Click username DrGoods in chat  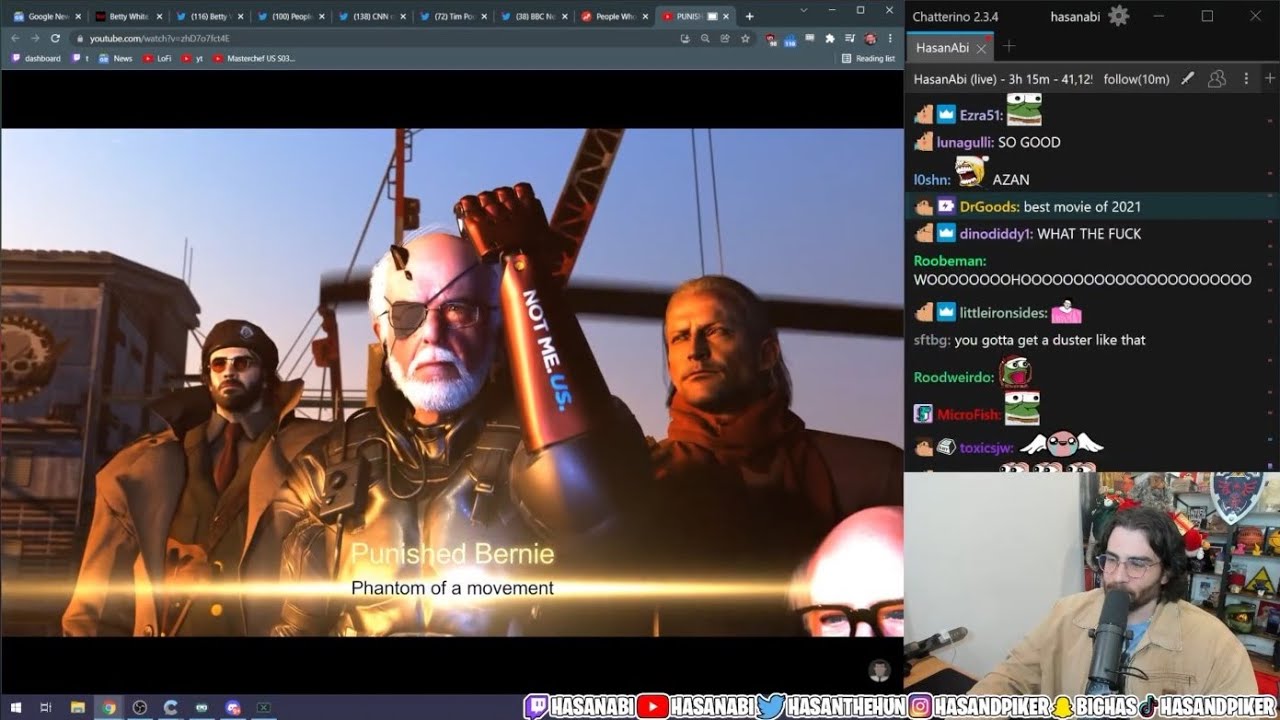tap(989, 207)
